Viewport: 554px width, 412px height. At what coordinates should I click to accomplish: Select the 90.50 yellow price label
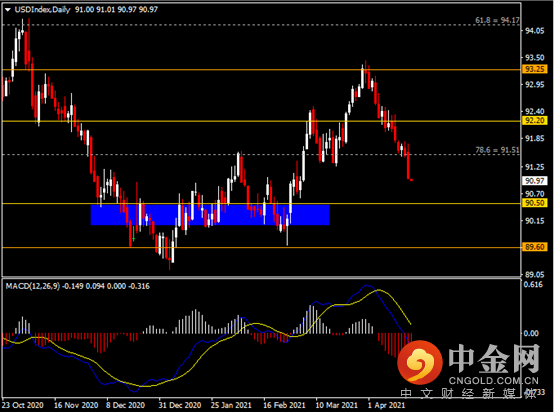(535, 203)
